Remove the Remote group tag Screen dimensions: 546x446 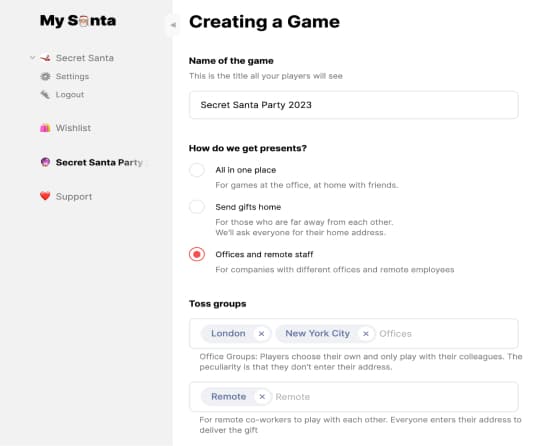click(x=262, y=397)
